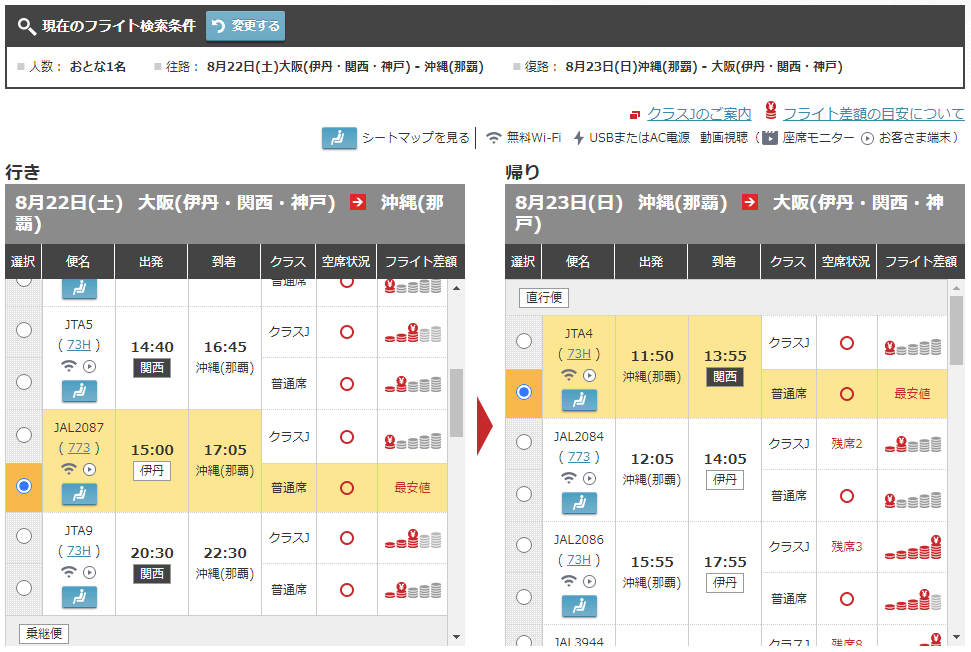
Task: Select JTA4 普通席 return radio button
Action: (x=524, y=392)
